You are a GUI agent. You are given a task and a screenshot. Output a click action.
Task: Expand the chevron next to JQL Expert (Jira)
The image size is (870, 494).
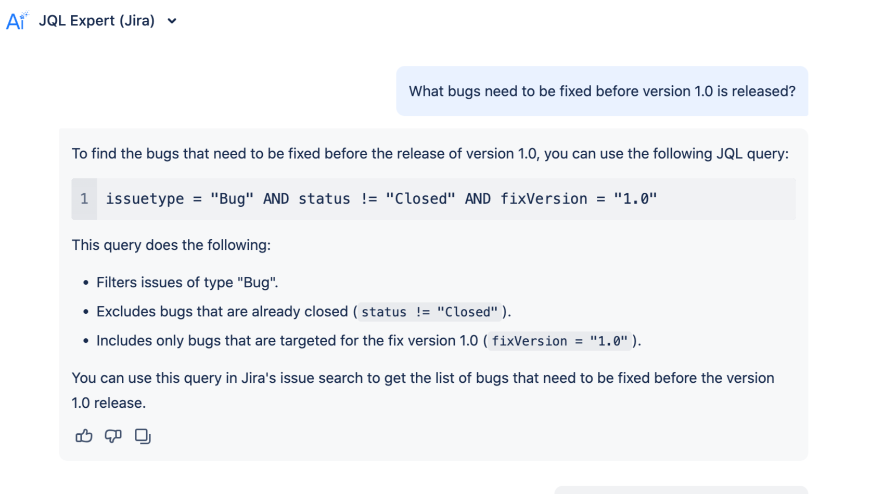172,21
